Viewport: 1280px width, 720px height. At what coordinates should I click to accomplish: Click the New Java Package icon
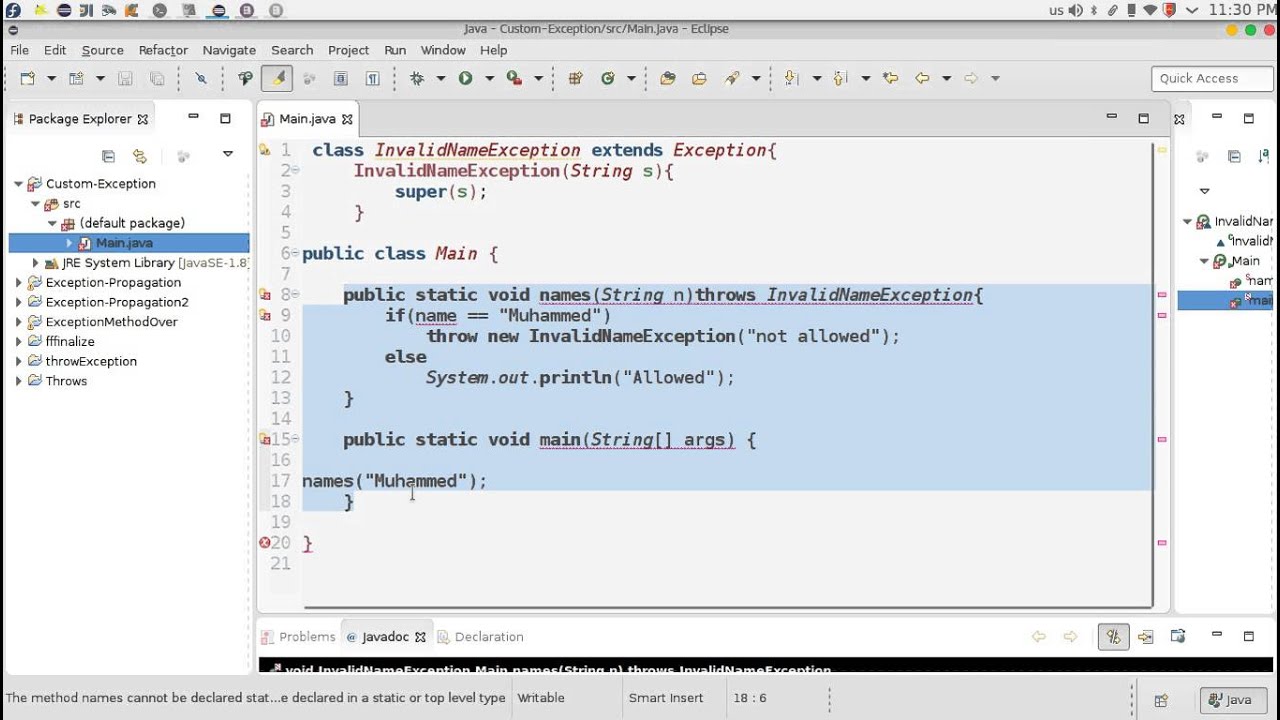tap(575, 78)
